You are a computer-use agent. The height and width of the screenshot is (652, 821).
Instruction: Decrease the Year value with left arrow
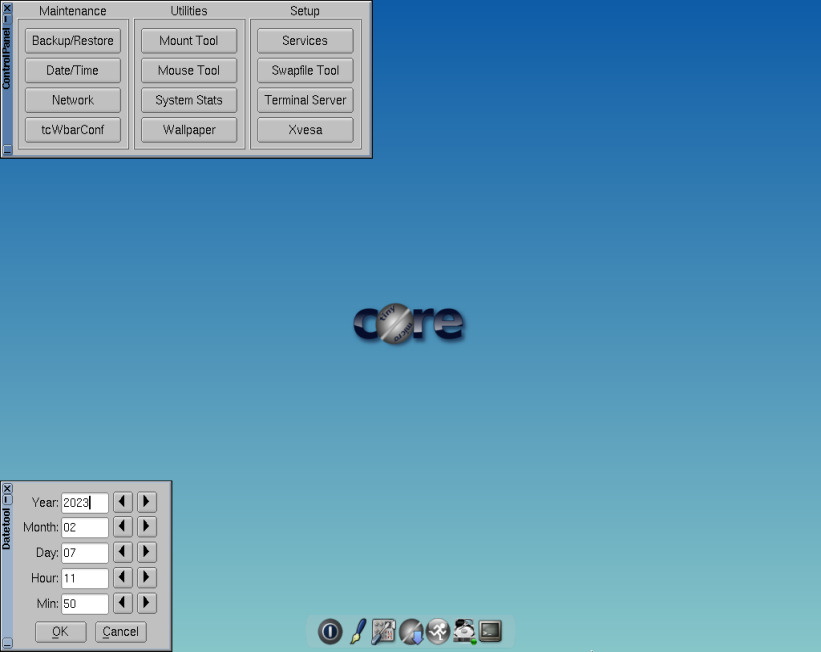[x=123, y=502]
